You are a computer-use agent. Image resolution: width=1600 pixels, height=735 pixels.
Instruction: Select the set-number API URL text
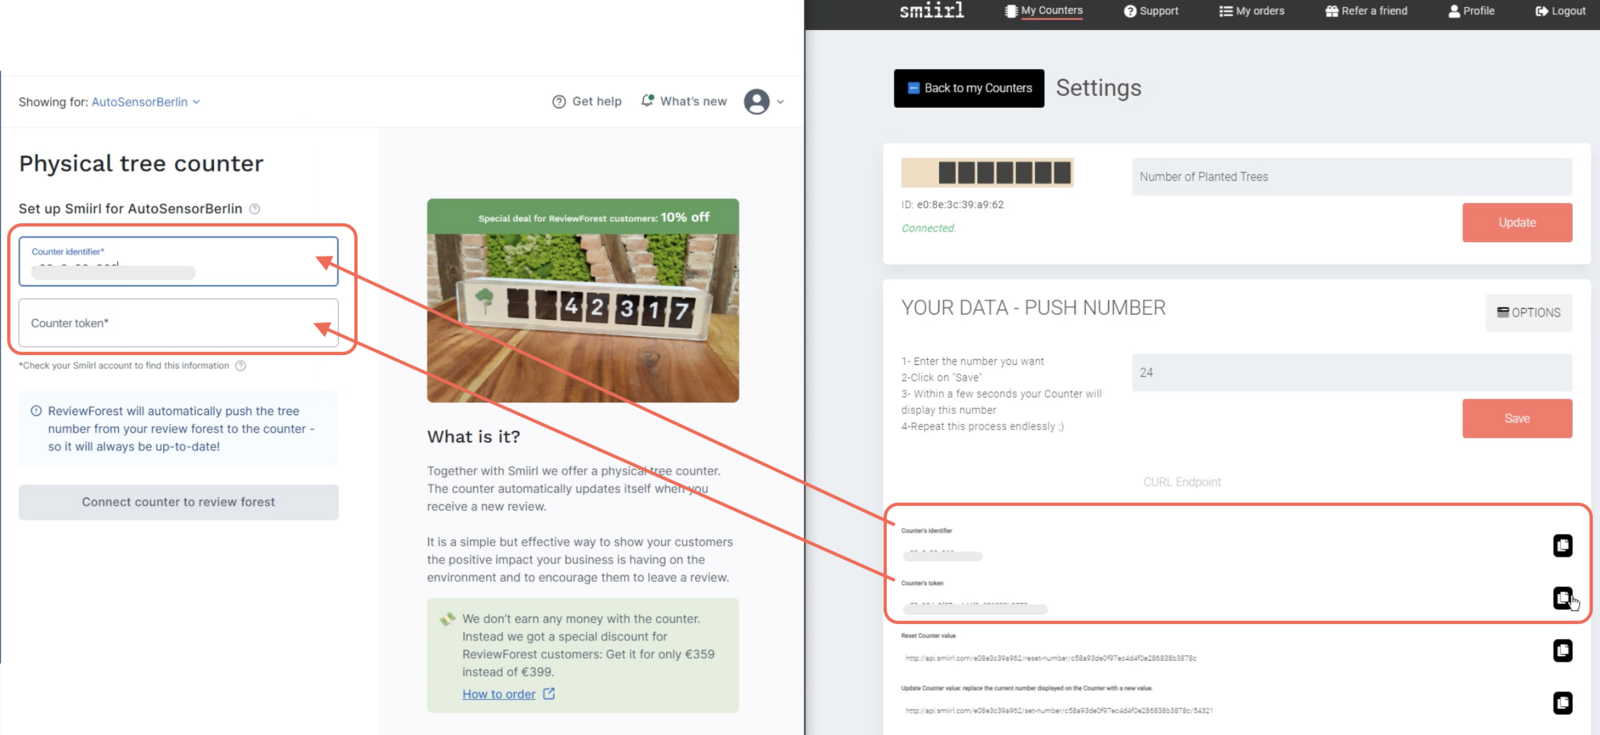tap(1058, 711)
